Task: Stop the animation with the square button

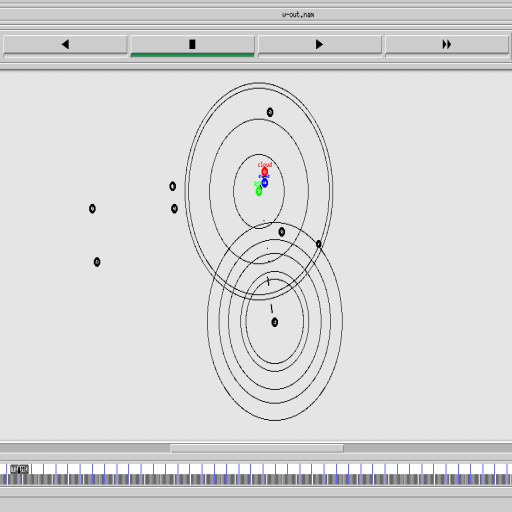Action: tap(192, 45)
